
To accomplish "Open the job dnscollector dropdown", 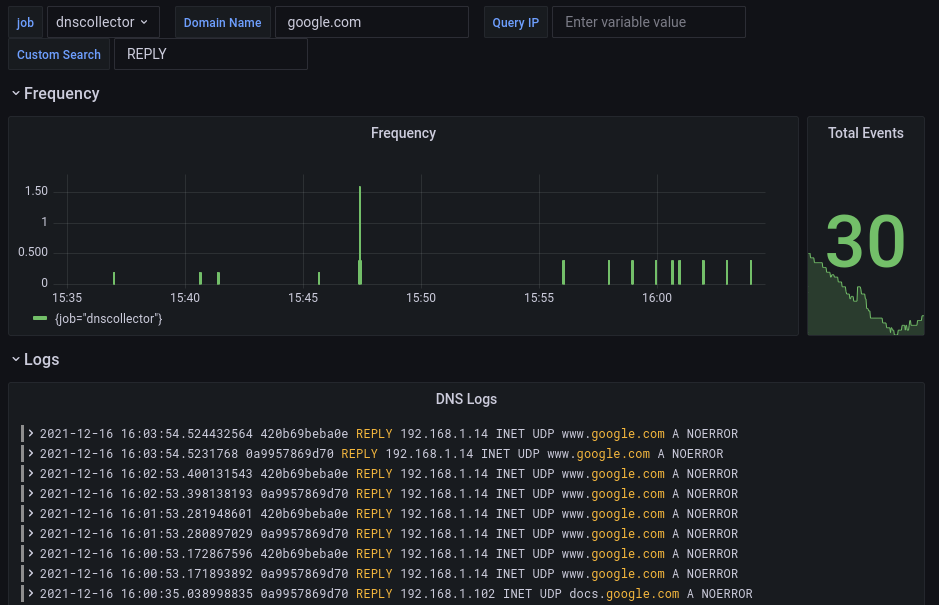I will click(x=103, y=22).
